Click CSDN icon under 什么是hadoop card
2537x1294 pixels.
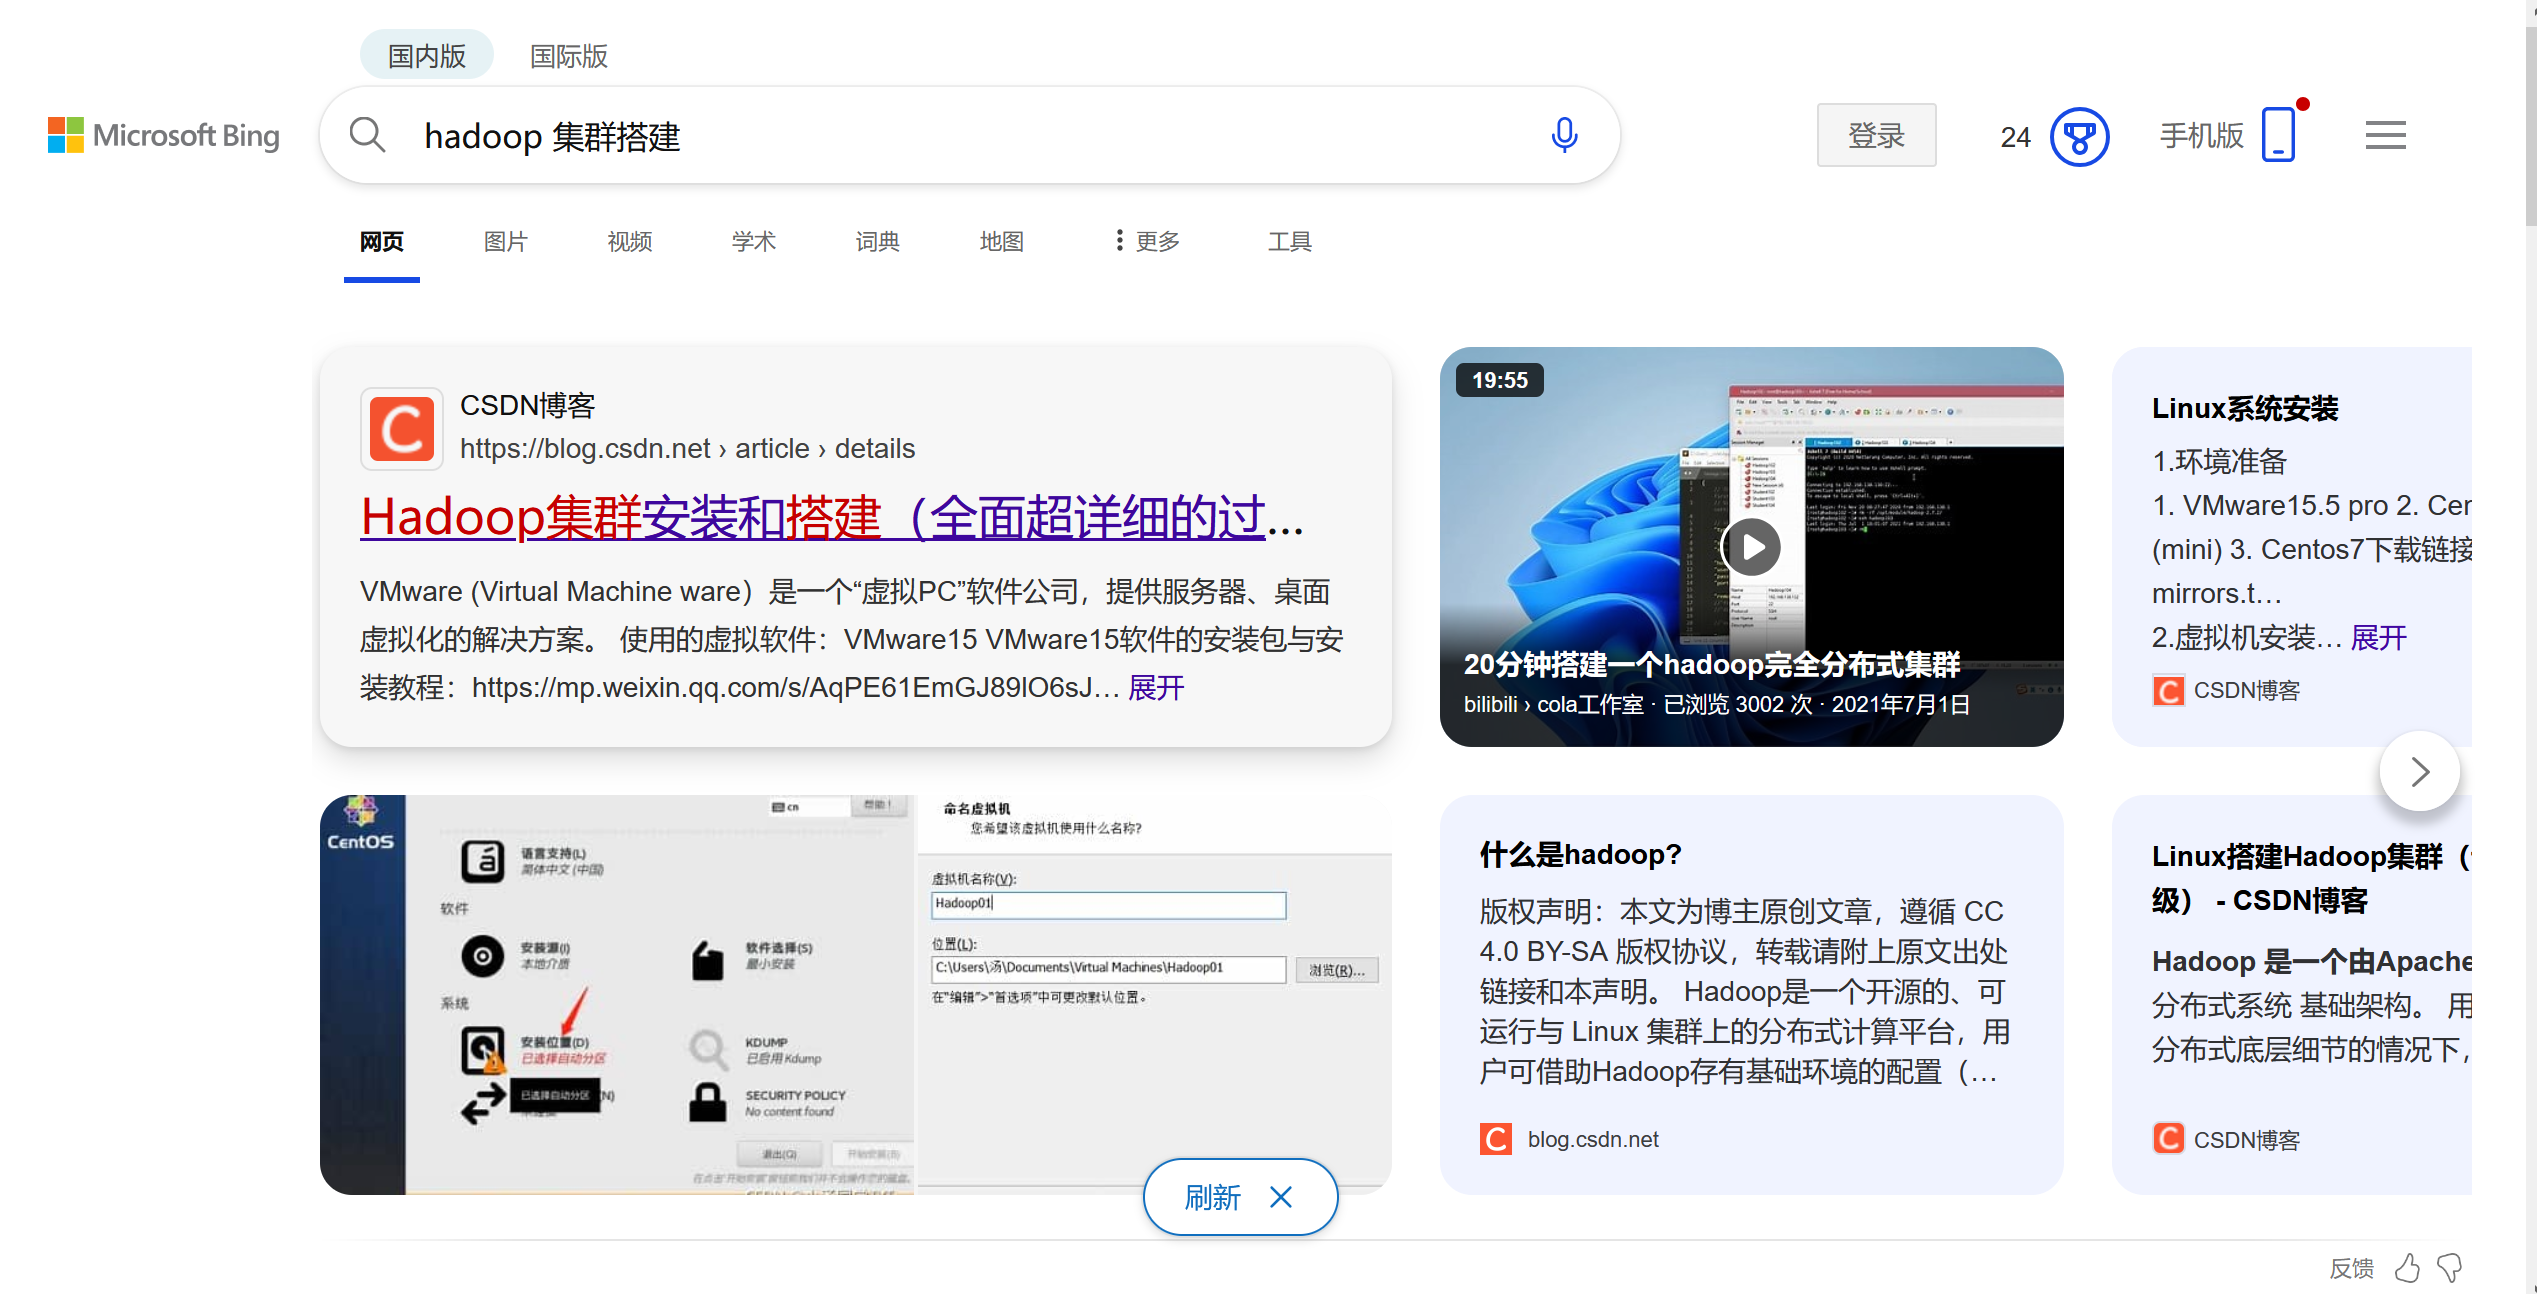pyautogui.click(x=1495, y=1139)
